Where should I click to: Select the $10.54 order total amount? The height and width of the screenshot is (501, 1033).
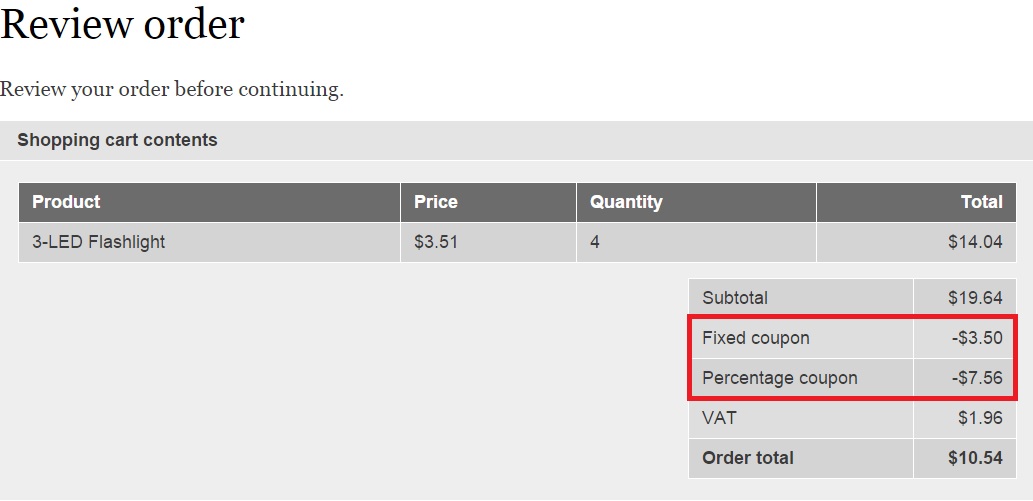coord(975,458)
